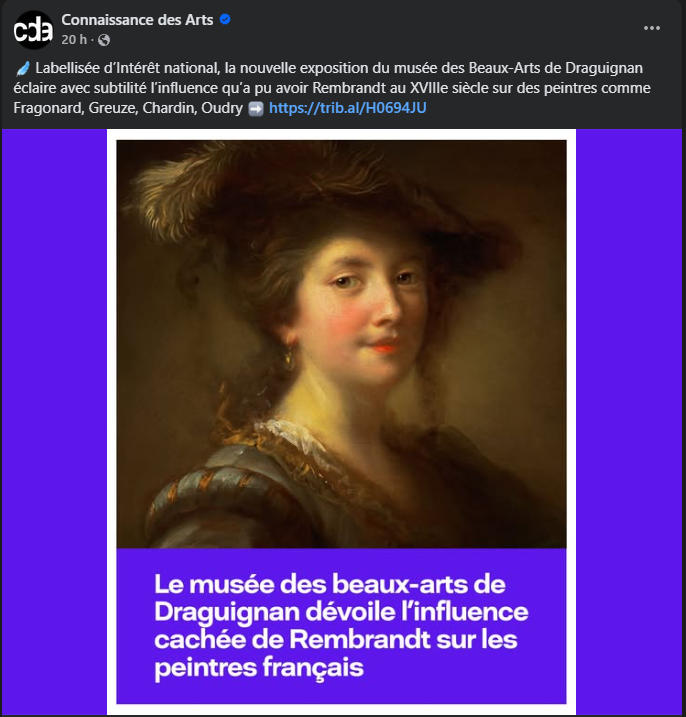Open the post's 20 h timestamp
The height and width of the screenshot is (717, 686).
74,40
